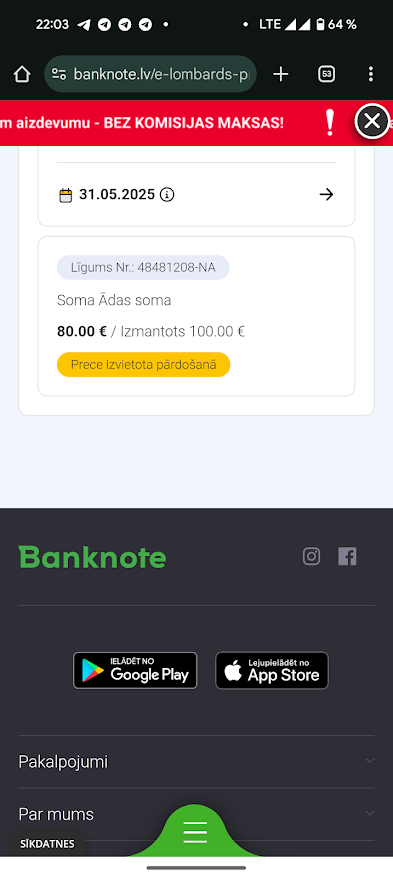Image resolution: width=393 pixels, height=879 pixels.
Task: Expand the Par mums footer section
Action: coord(196,814)
